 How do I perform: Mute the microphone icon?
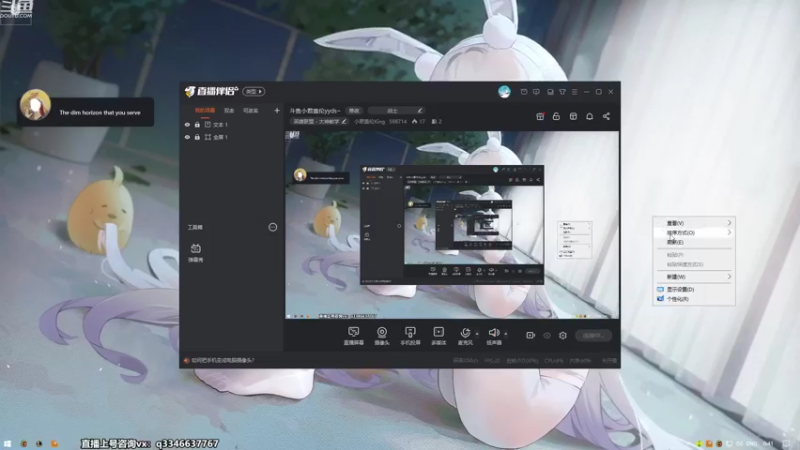click(x=465, y=333)
